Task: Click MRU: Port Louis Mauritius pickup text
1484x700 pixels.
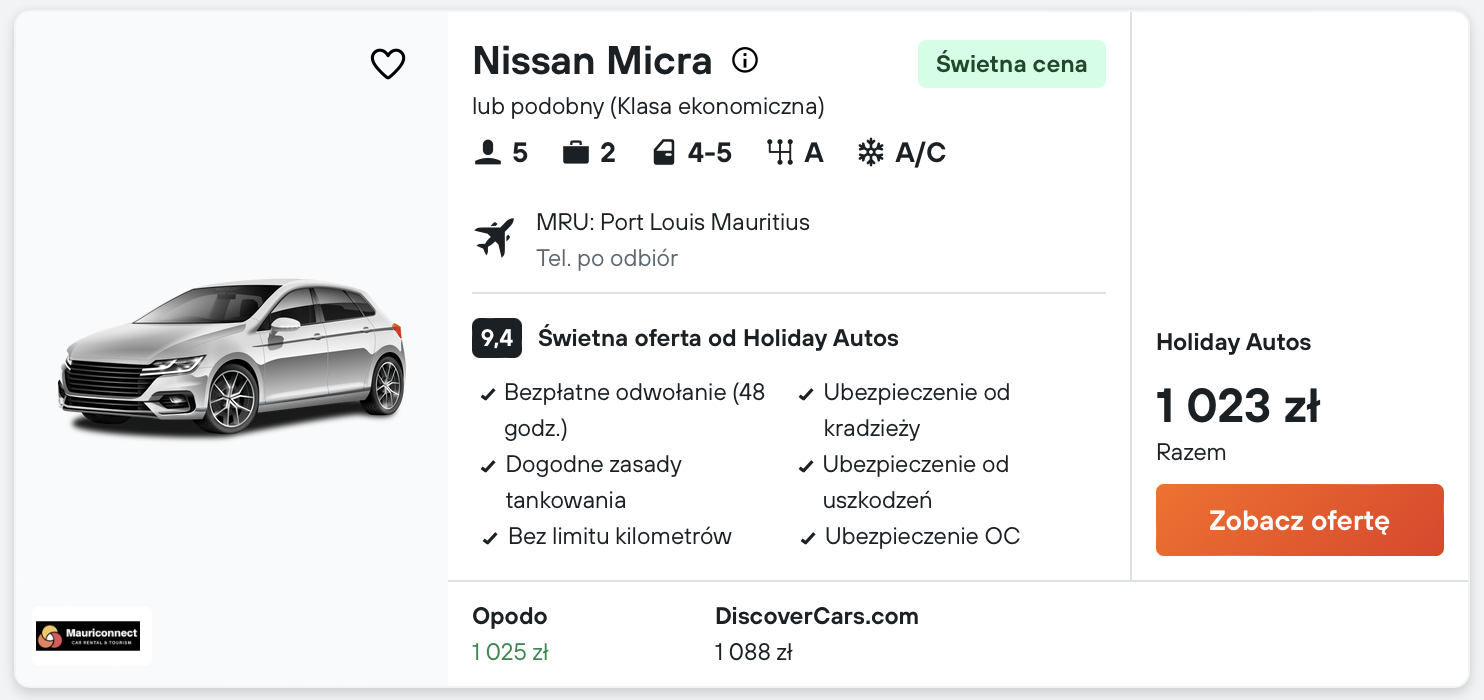Action: (x=672, y=222)
